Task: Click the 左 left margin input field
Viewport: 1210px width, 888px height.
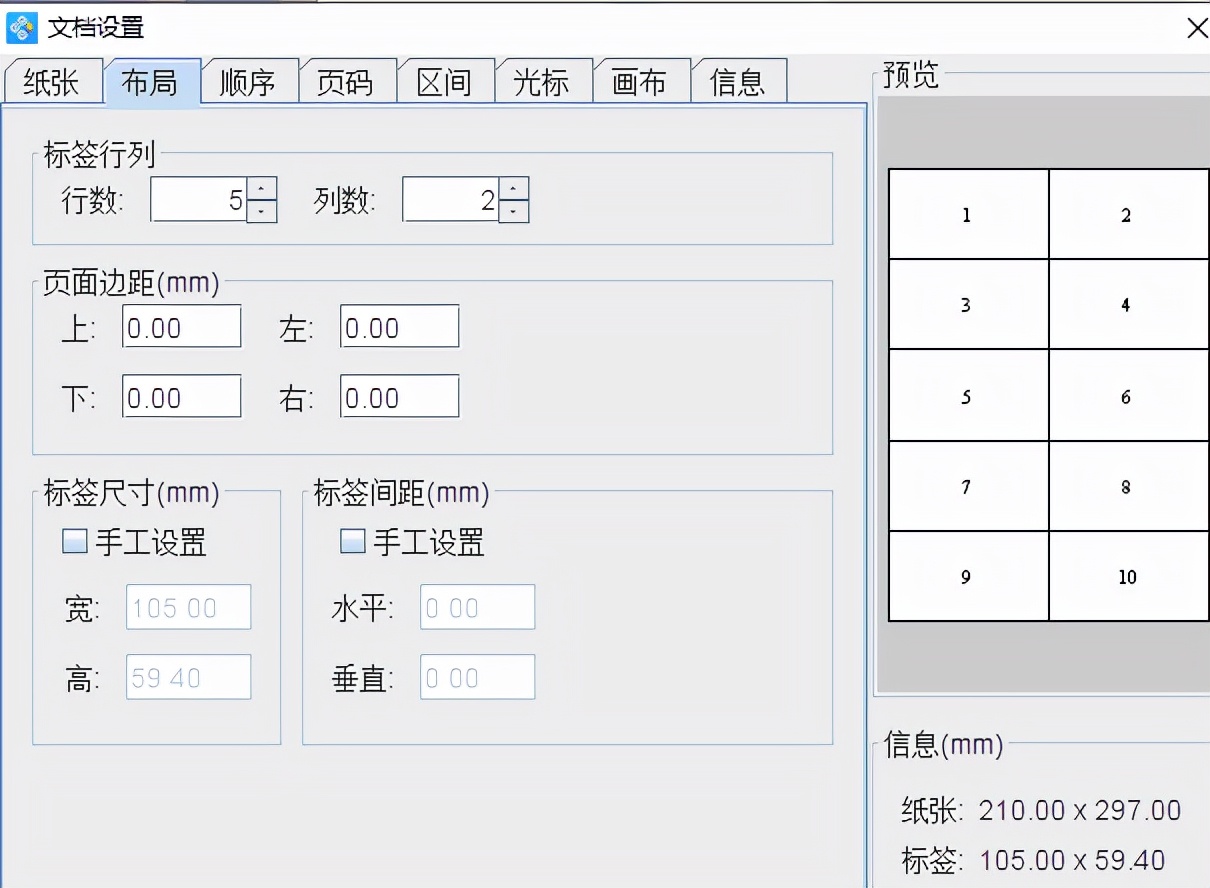Action: tap(398, 326)
